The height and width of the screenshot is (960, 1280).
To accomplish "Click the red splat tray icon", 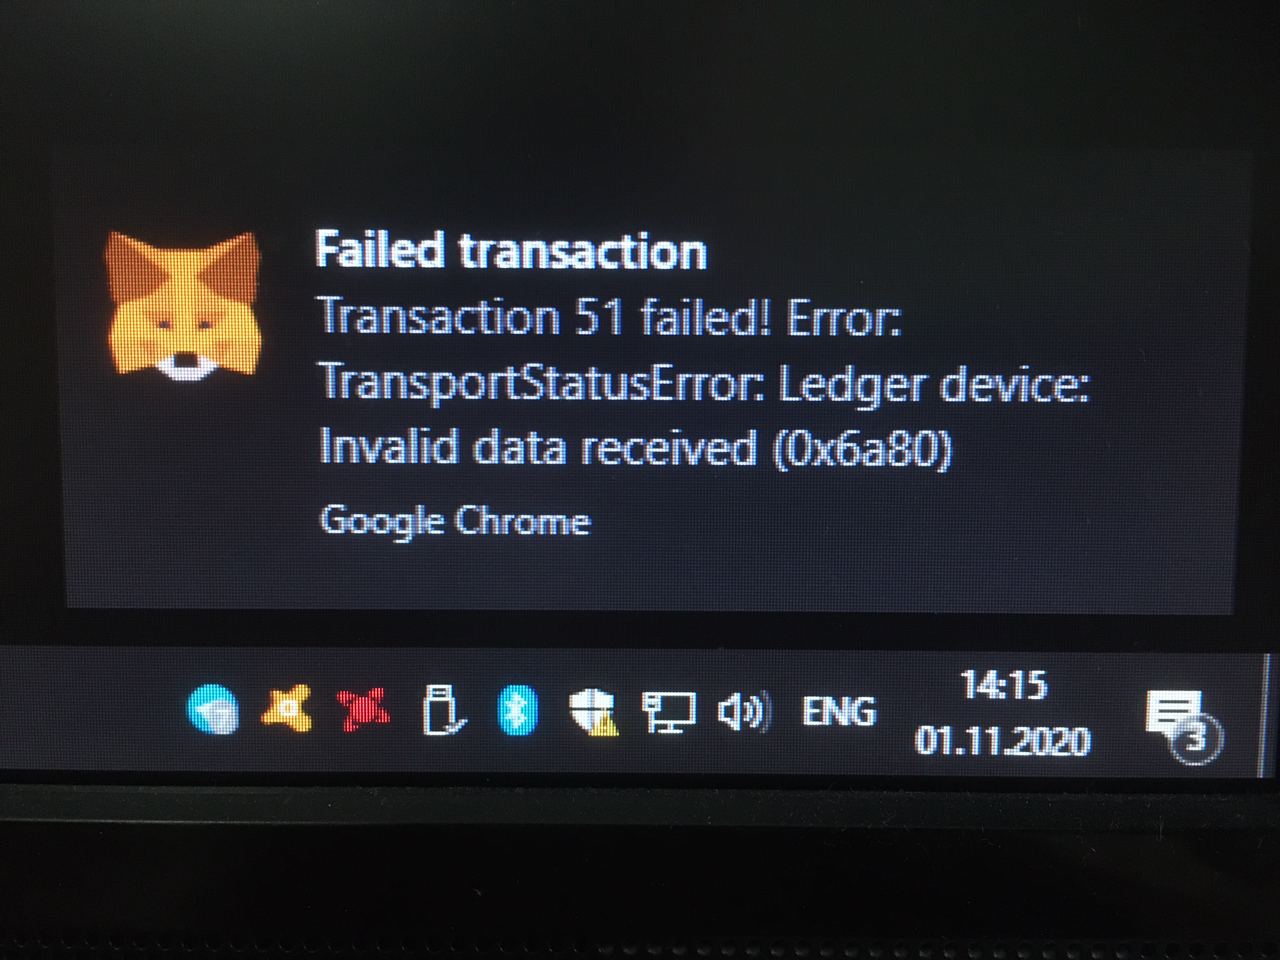I will [364, 708].
